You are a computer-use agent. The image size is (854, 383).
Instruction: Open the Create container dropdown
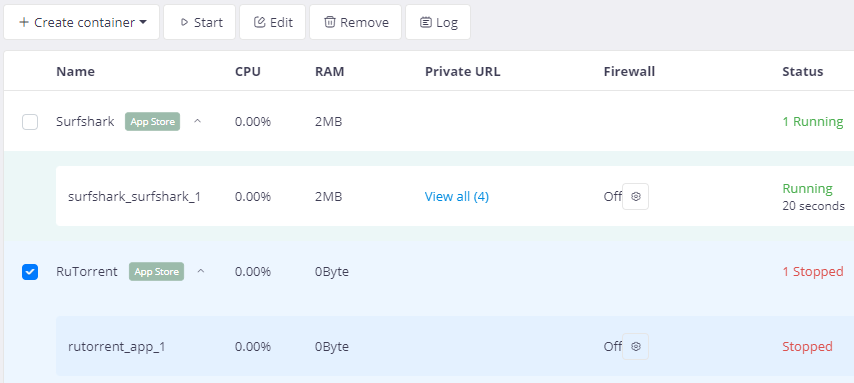(x=82, y=22)
